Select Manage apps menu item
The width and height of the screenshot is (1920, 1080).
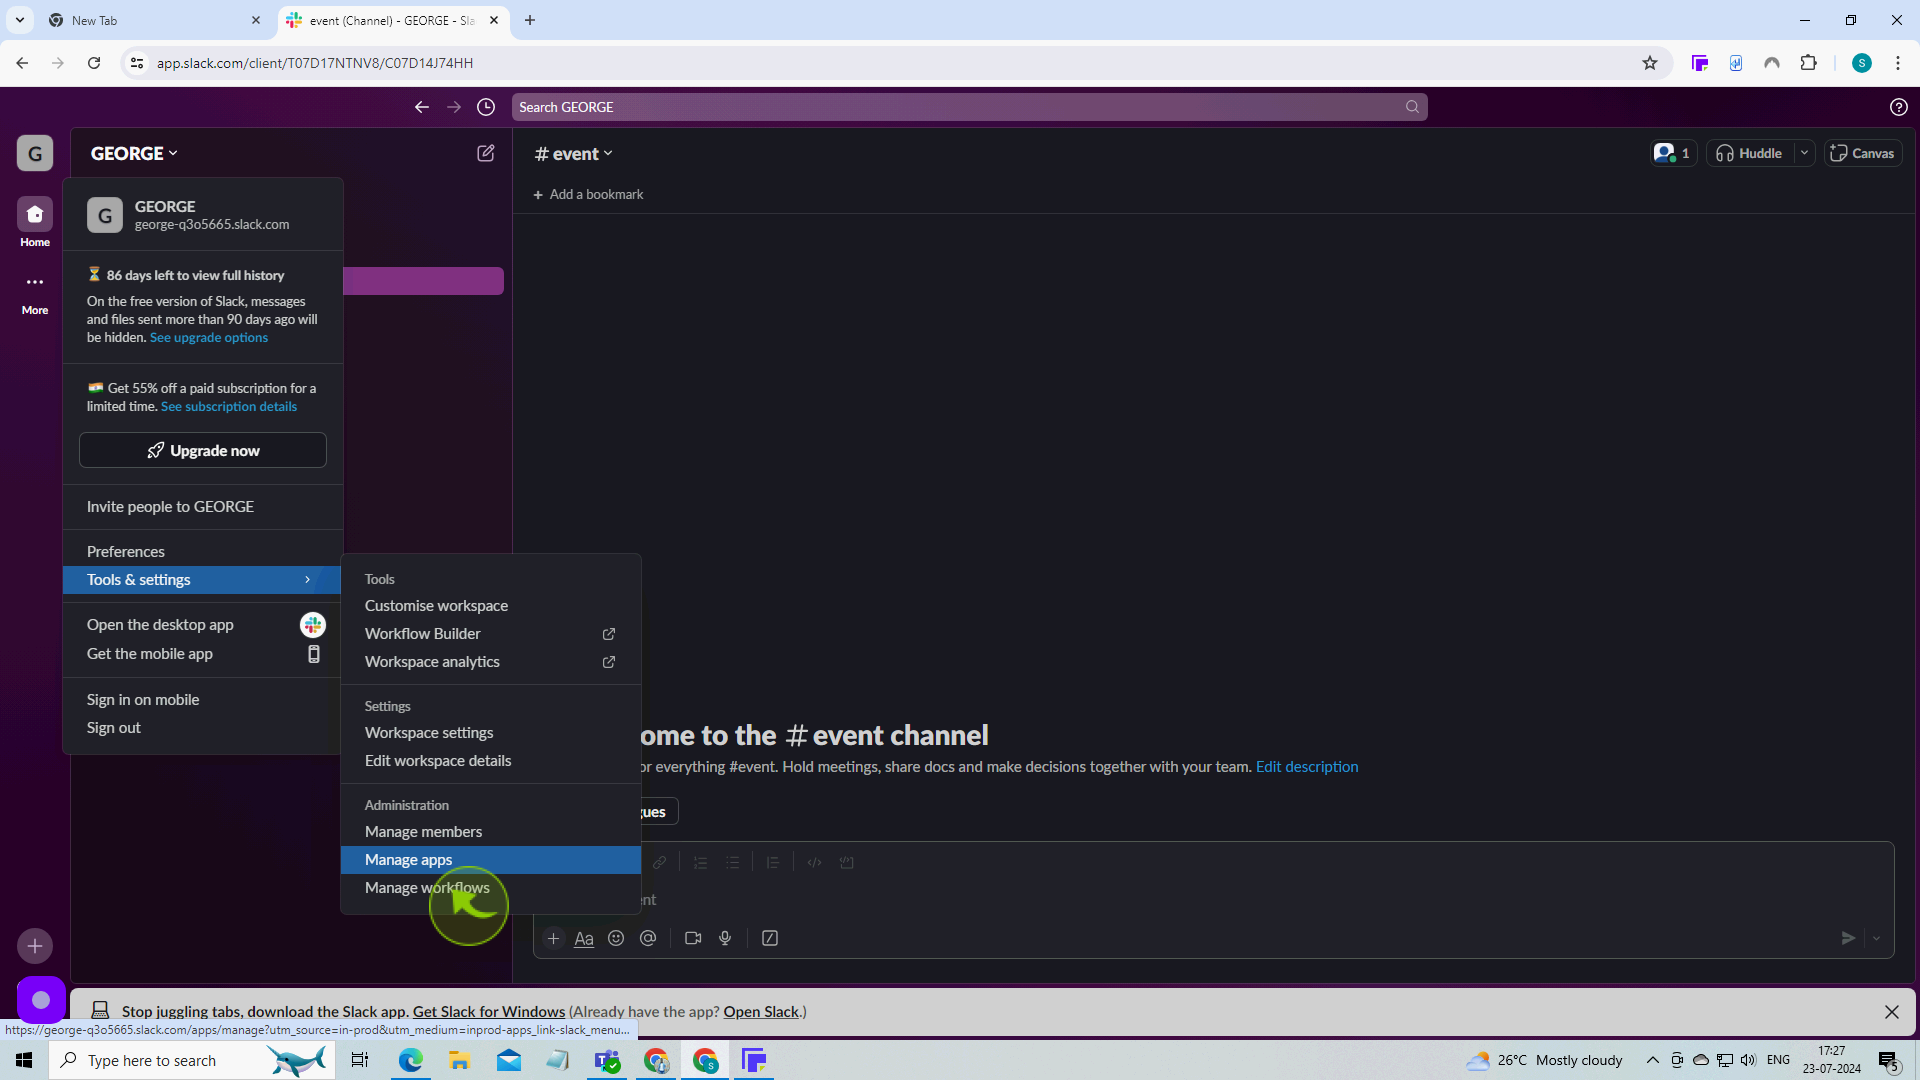pos(490,860)
